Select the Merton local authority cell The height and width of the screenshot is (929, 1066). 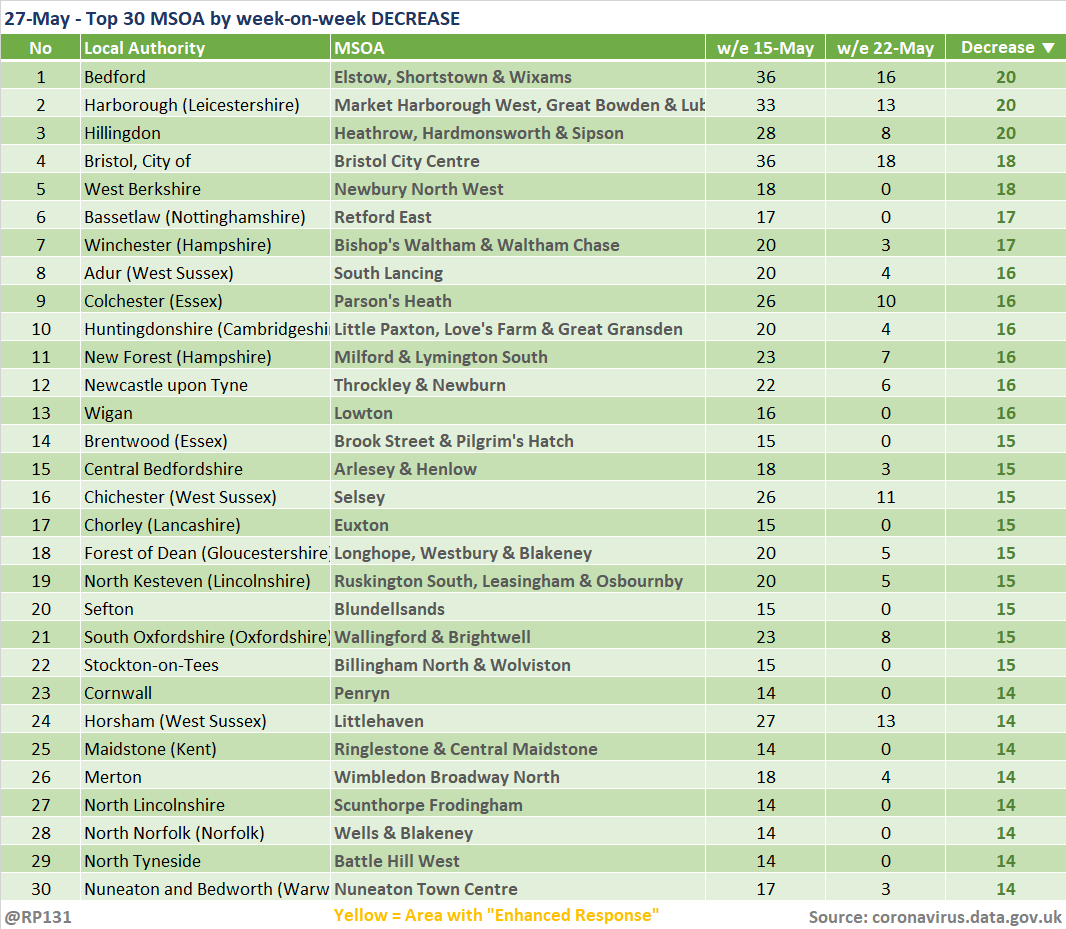point(205,777)
